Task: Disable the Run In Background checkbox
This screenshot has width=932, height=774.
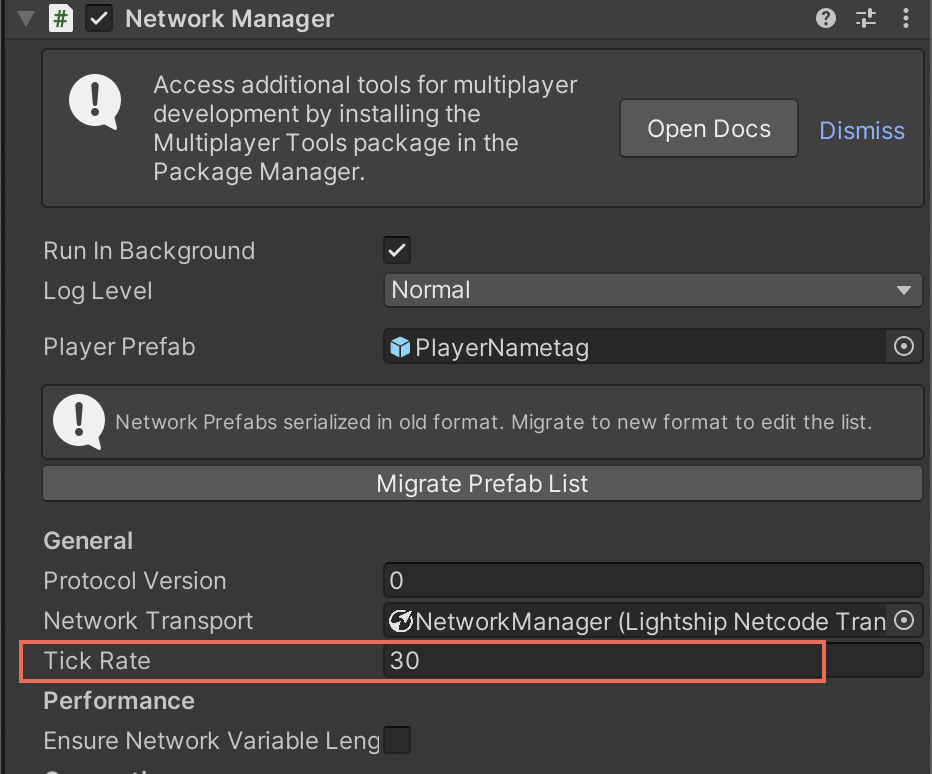Action: (x=397, y=250)
